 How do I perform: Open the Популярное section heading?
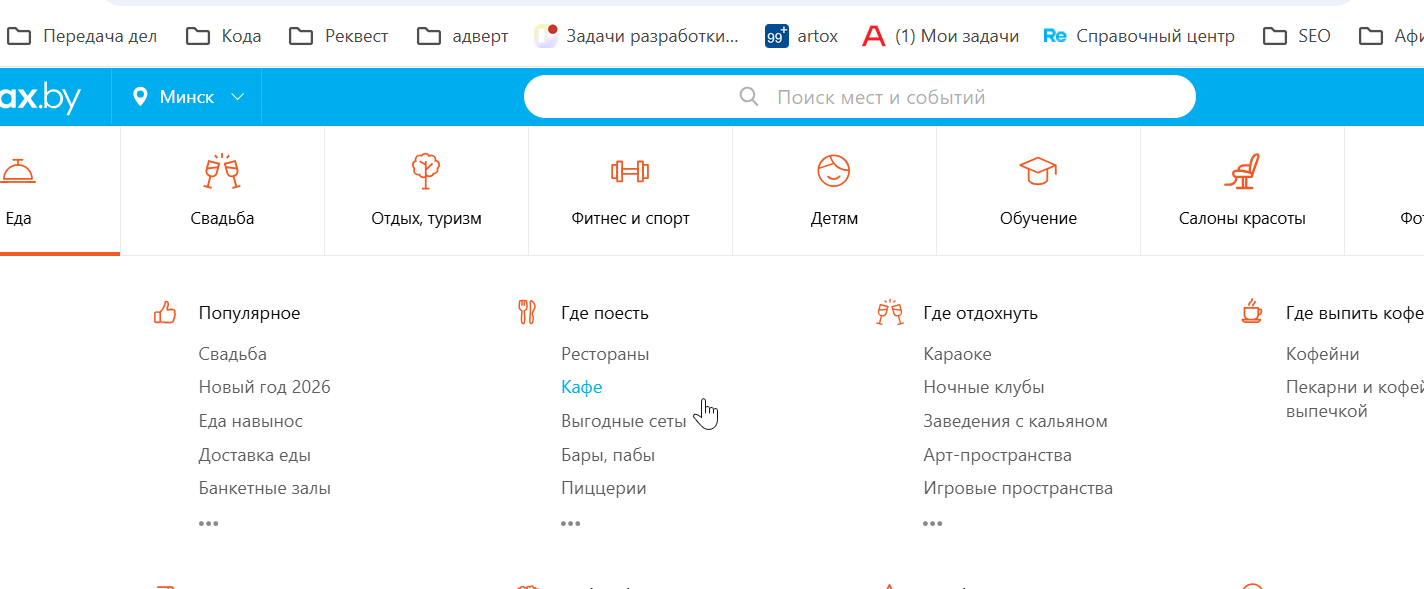[249, 313]
